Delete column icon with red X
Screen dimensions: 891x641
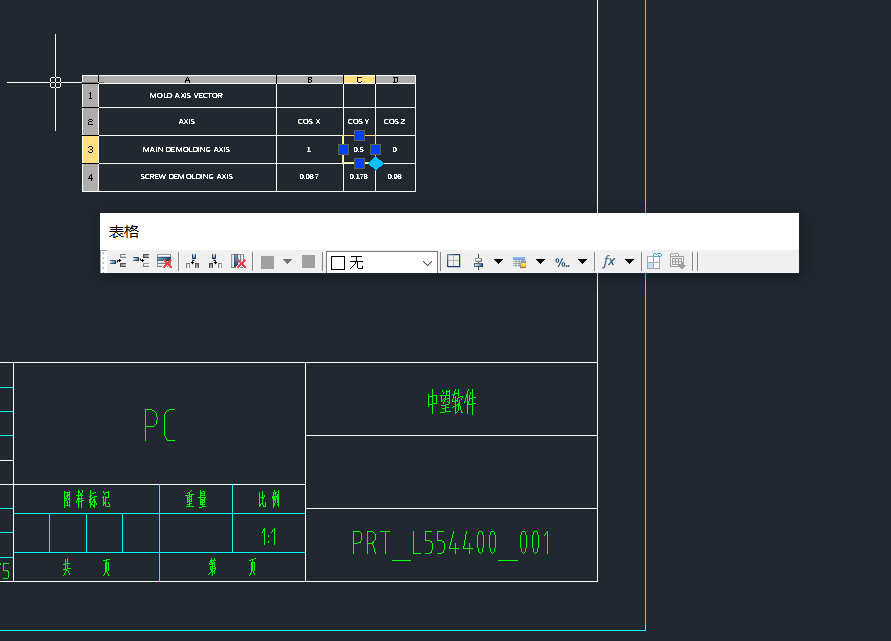click(238, 261)
